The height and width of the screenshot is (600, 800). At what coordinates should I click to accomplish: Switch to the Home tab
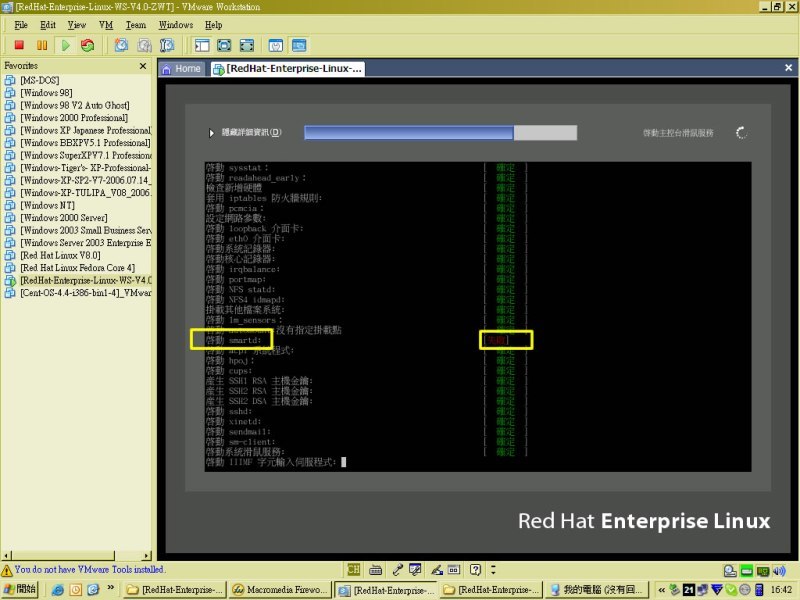[181, 69]
